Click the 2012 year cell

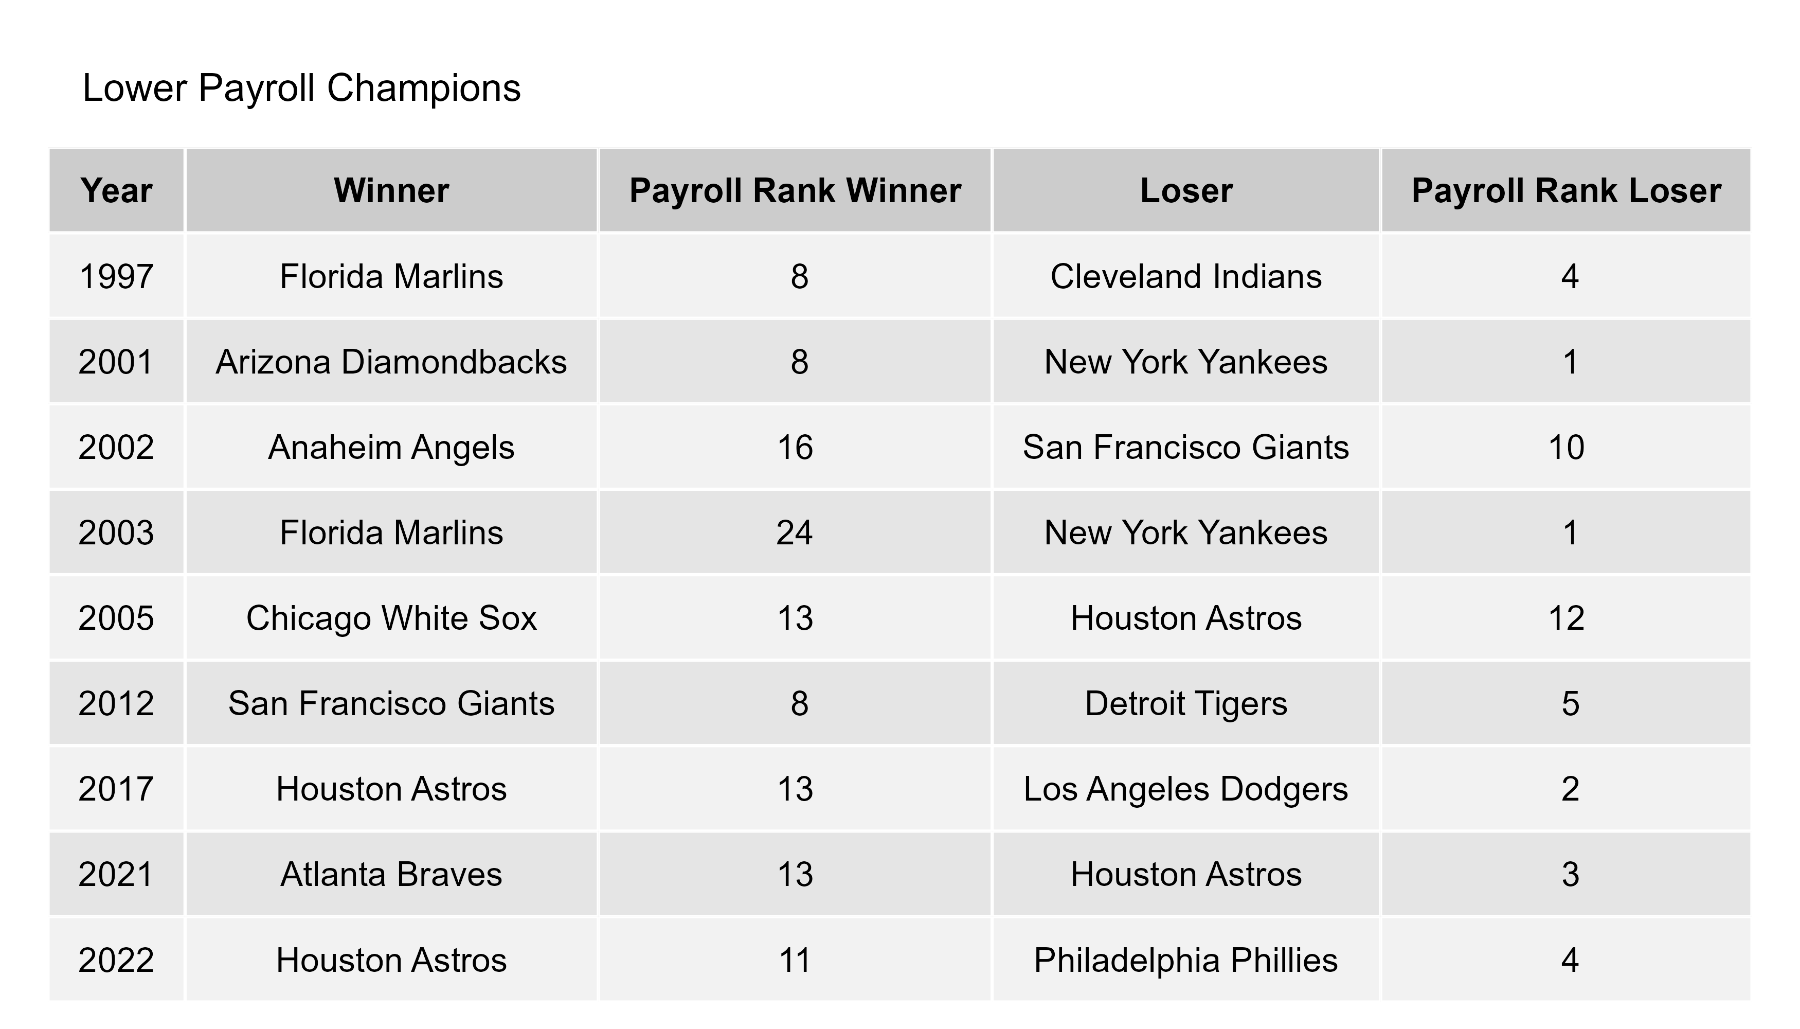(117, 703)
